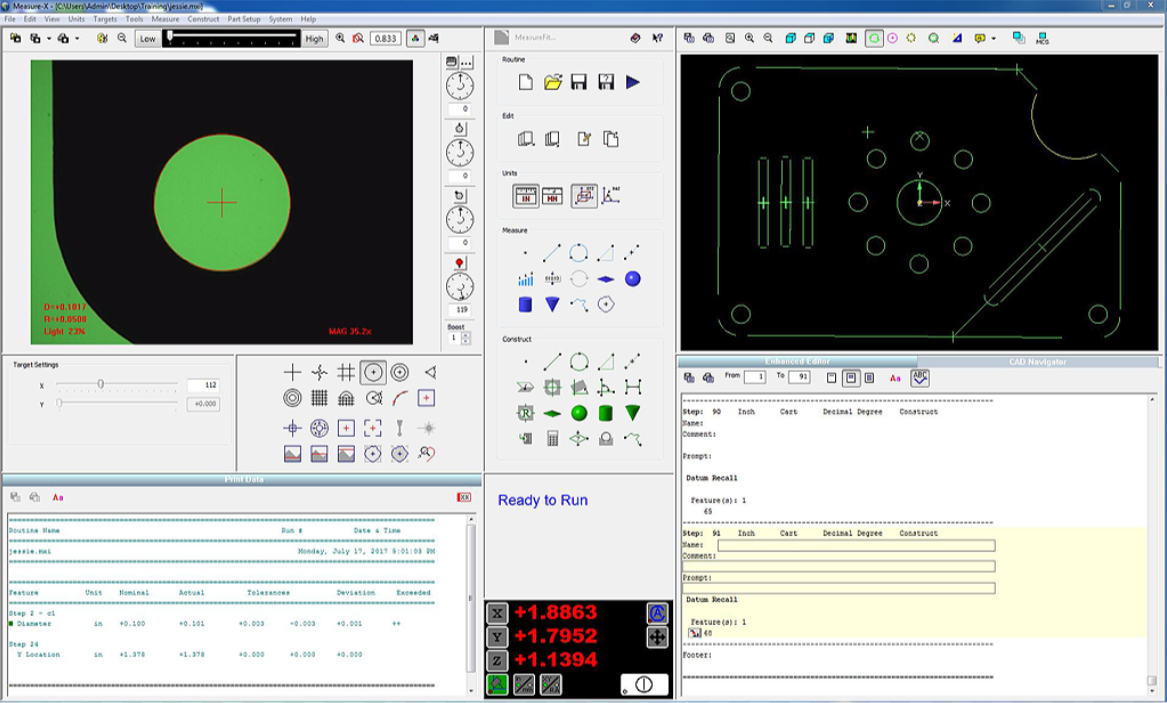Expand the second video toolbar dropdown arrow

pyautogui.click(x=50, y=39)
